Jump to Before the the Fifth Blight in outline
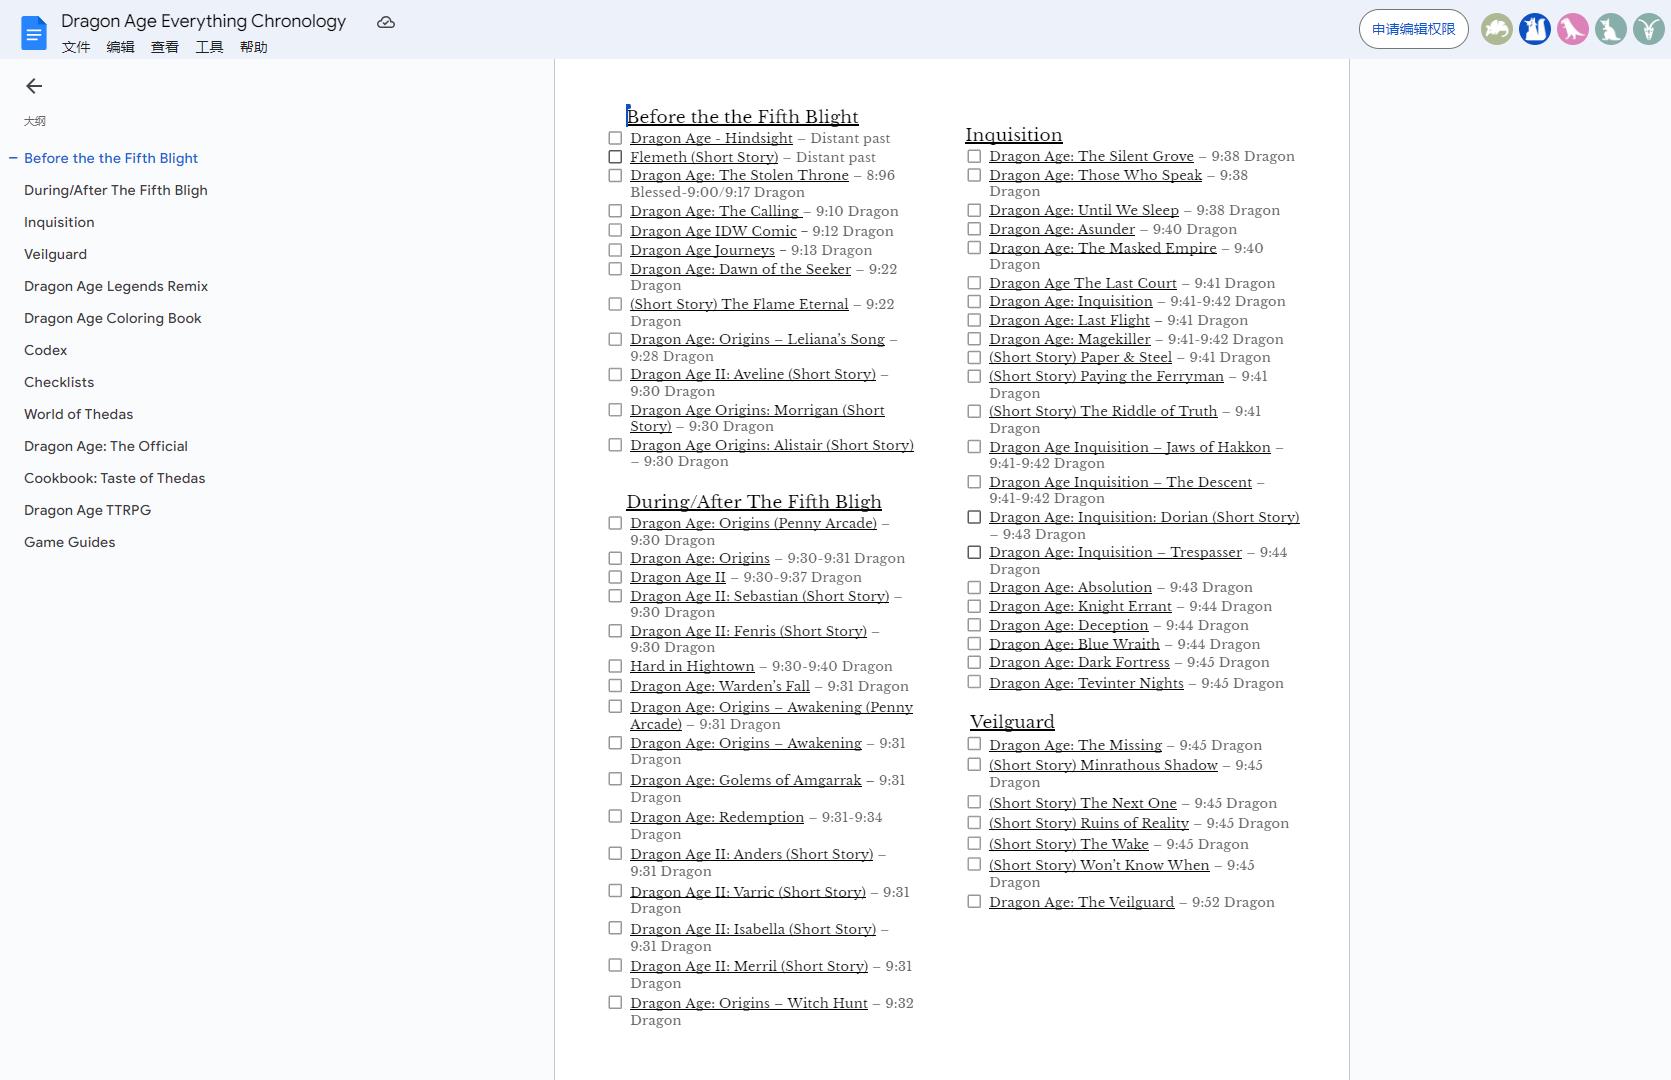The width and height of the screenshot is (1671, 1080). click(x=111, y=158)
